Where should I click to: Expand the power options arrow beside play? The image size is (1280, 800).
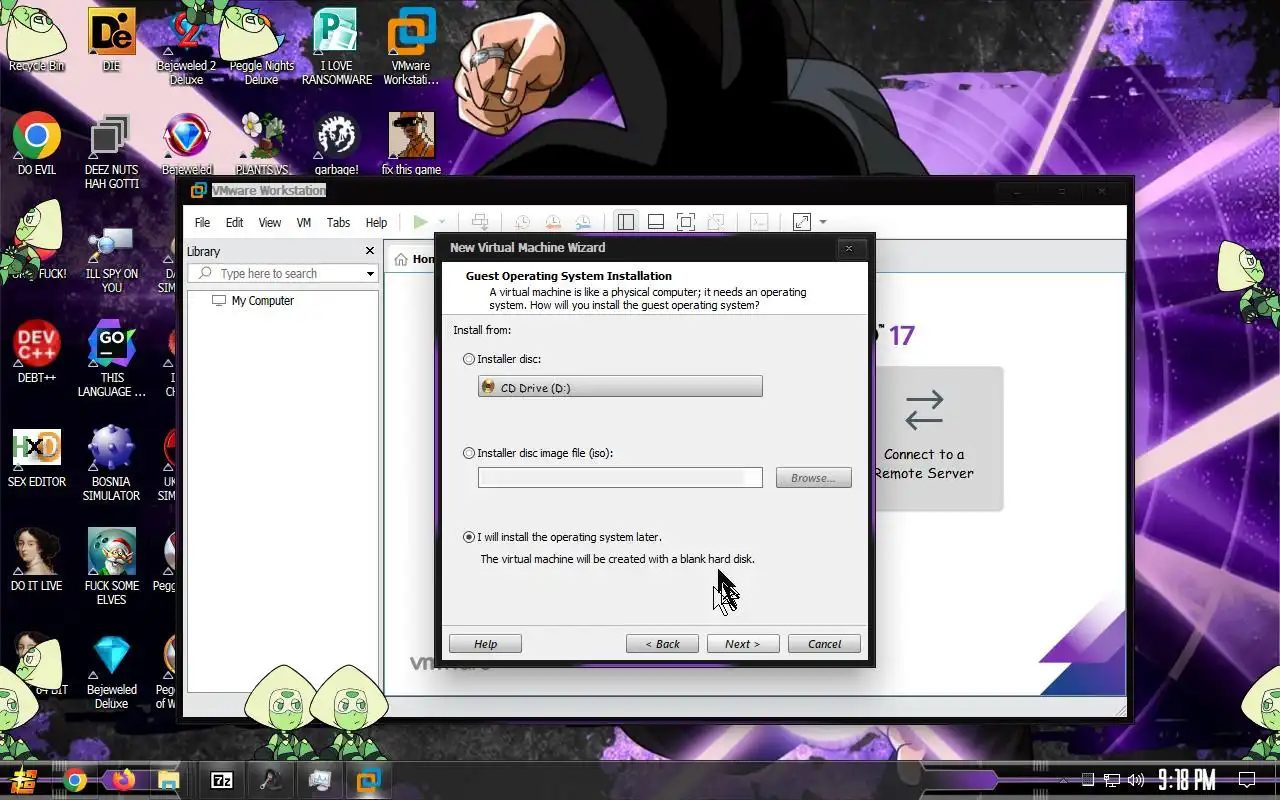point(442,222)
